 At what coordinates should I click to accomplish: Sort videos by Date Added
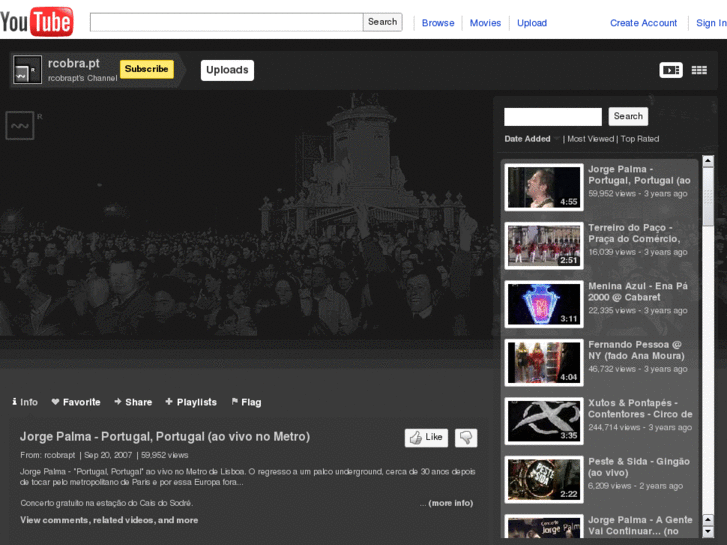[527, 139]
